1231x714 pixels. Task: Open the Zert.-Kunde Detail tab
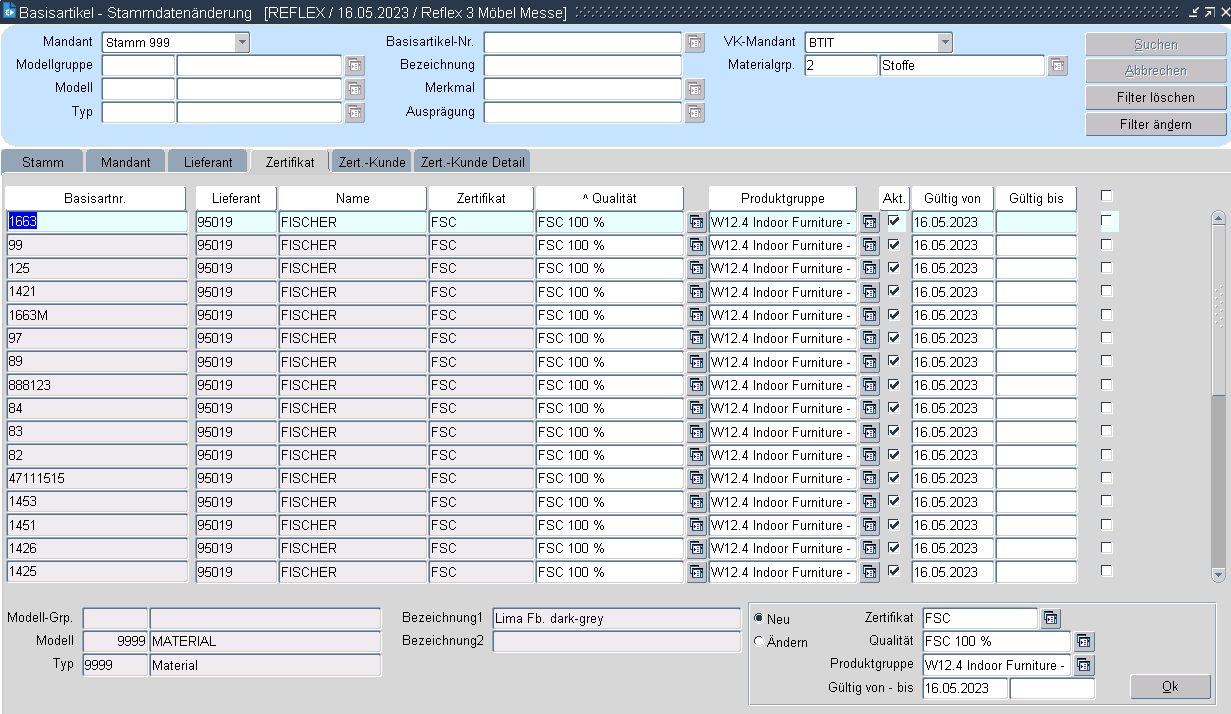click(472, 162)
